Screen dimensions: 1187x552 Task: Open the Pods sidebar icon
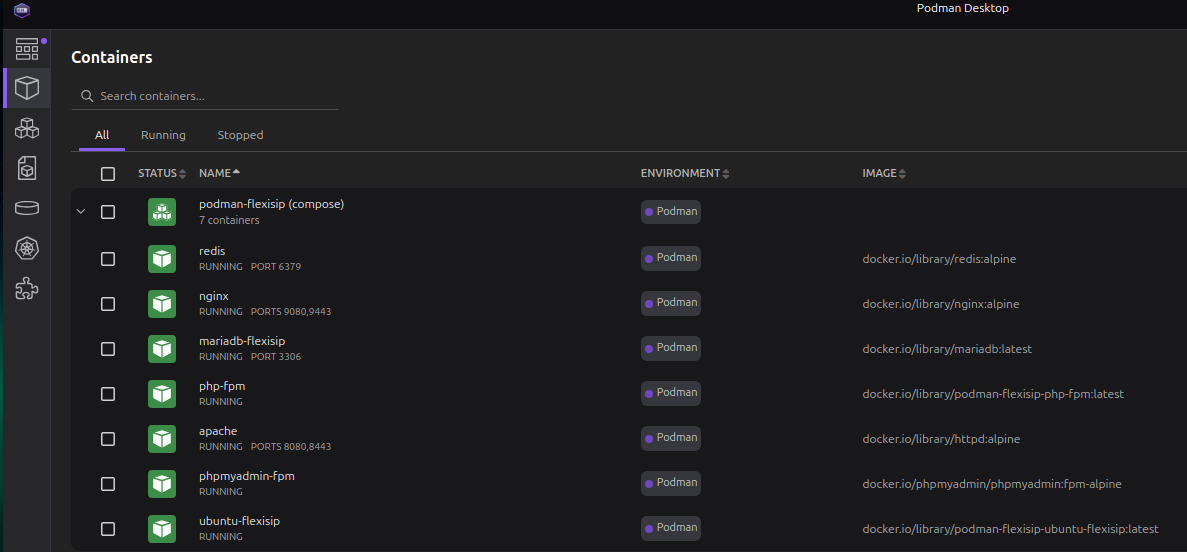point(26,128)
